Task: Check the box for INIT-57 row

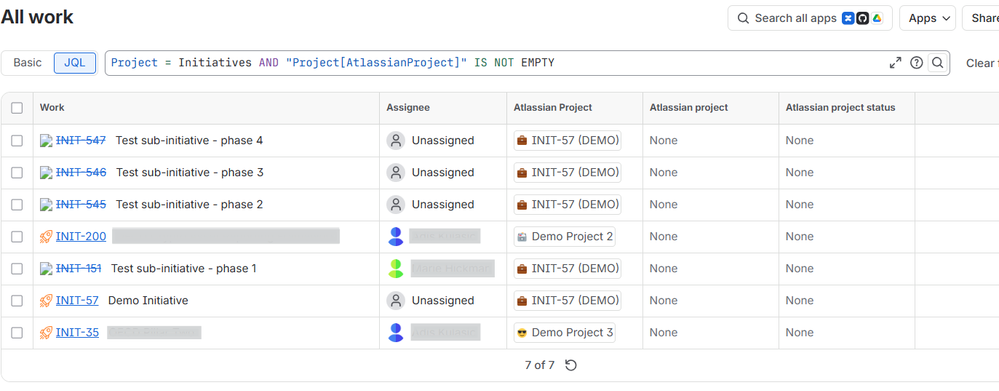Action: 17,301
